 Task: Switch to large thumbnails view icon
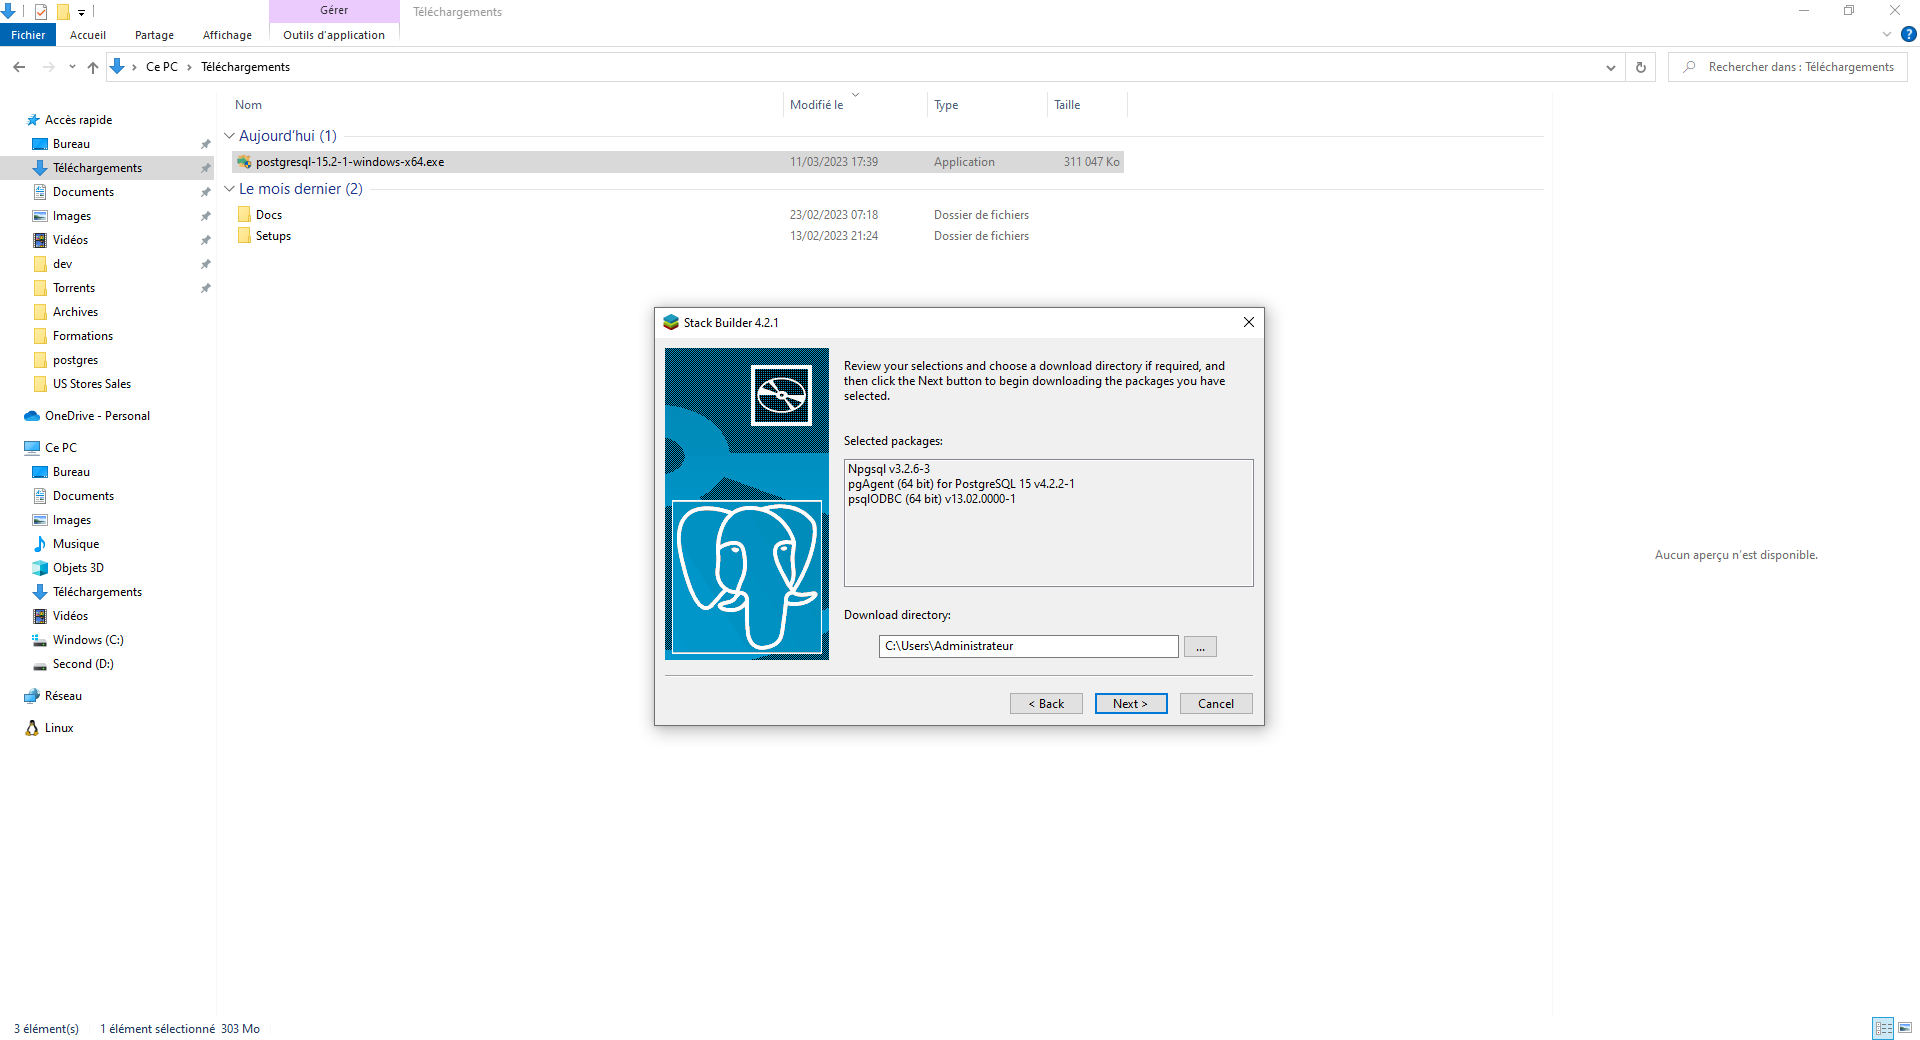pyautogui.click(x=1905, y=1028)
